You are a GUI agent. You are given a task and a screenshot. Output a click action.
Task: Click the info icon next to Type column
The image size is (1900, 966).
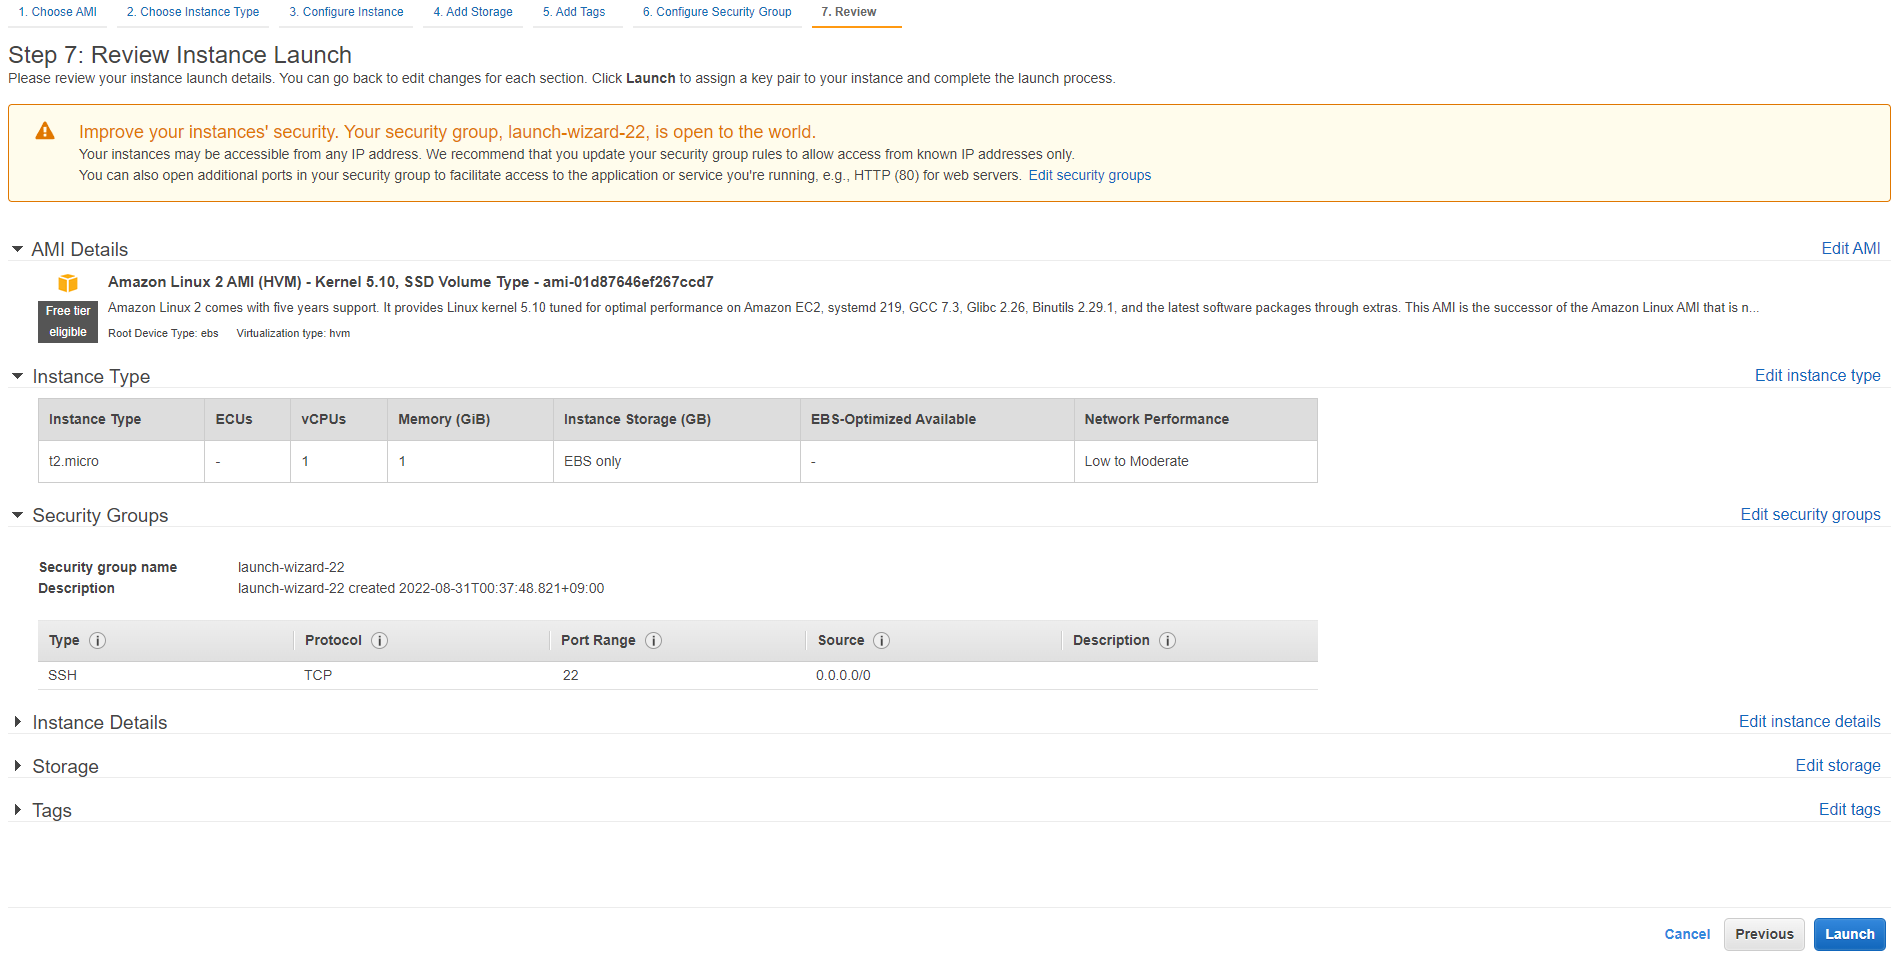(x=98, y=641)
